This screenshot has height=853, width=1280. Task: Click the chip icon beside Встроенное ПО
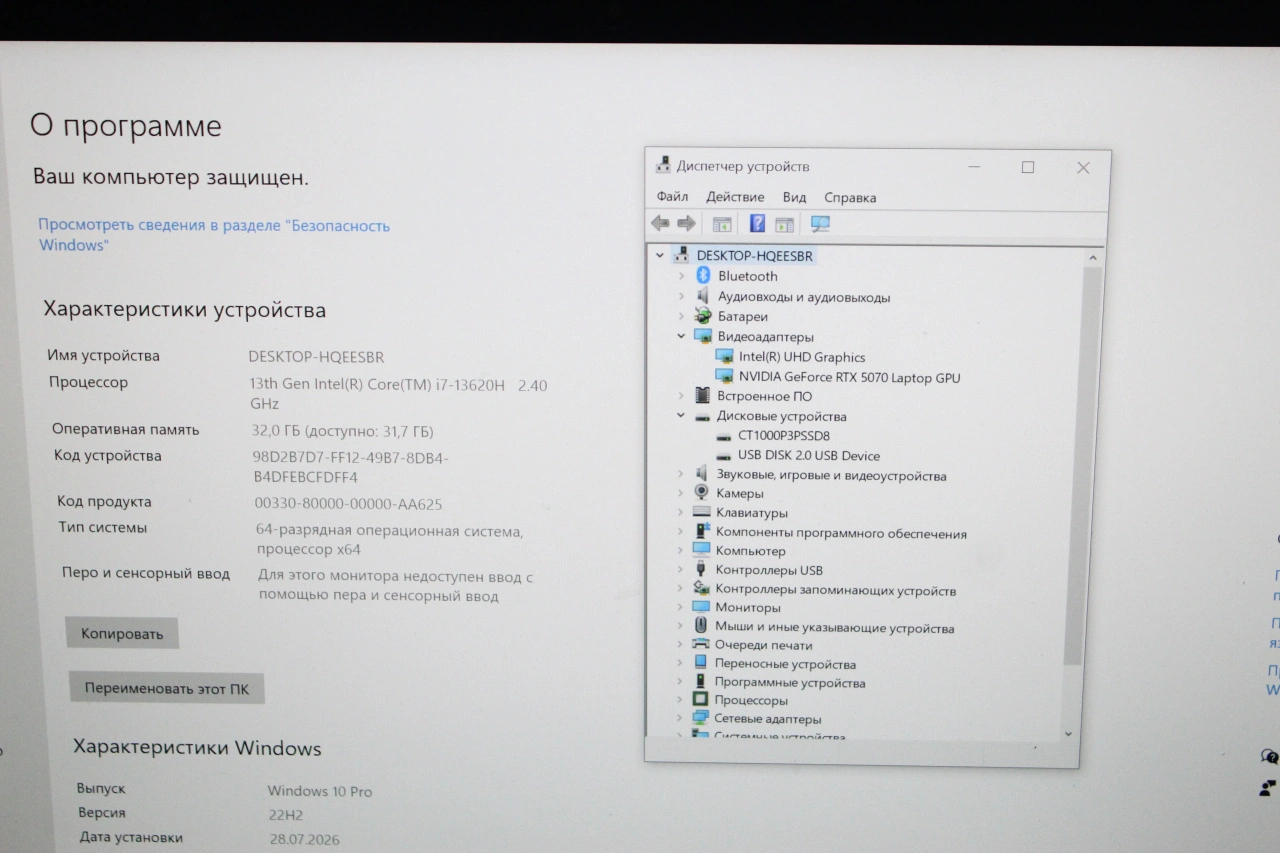pos(702,396)
